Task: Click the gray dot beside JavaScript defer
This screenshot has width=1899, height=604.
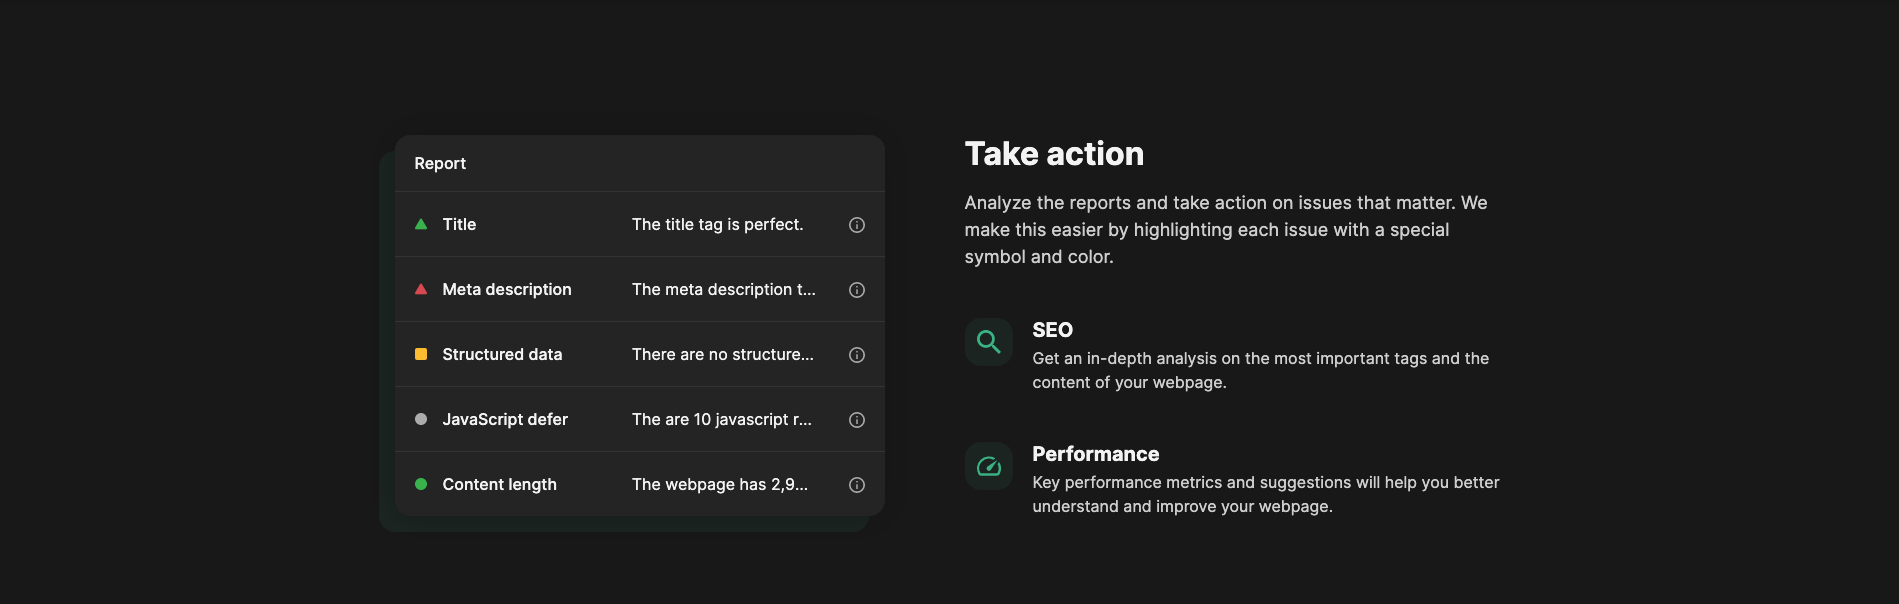Action: tap(421, 419)
